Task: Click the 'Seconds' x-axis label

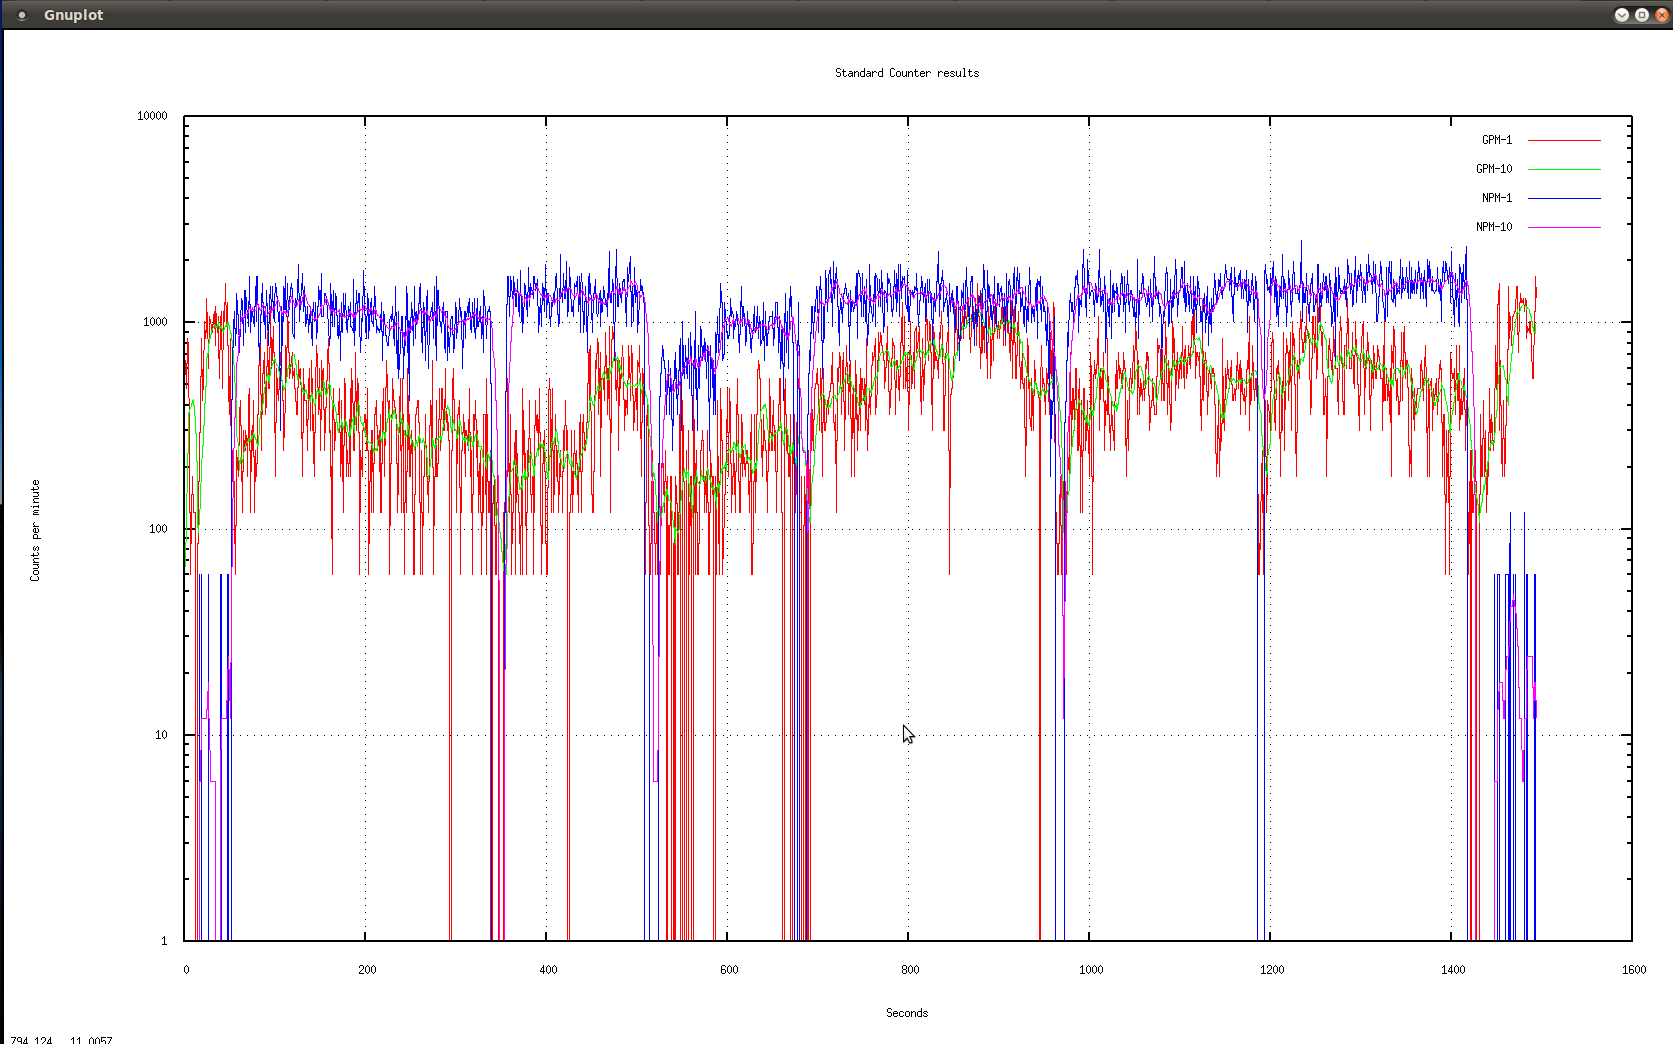Action: [x=907, y=1013]
